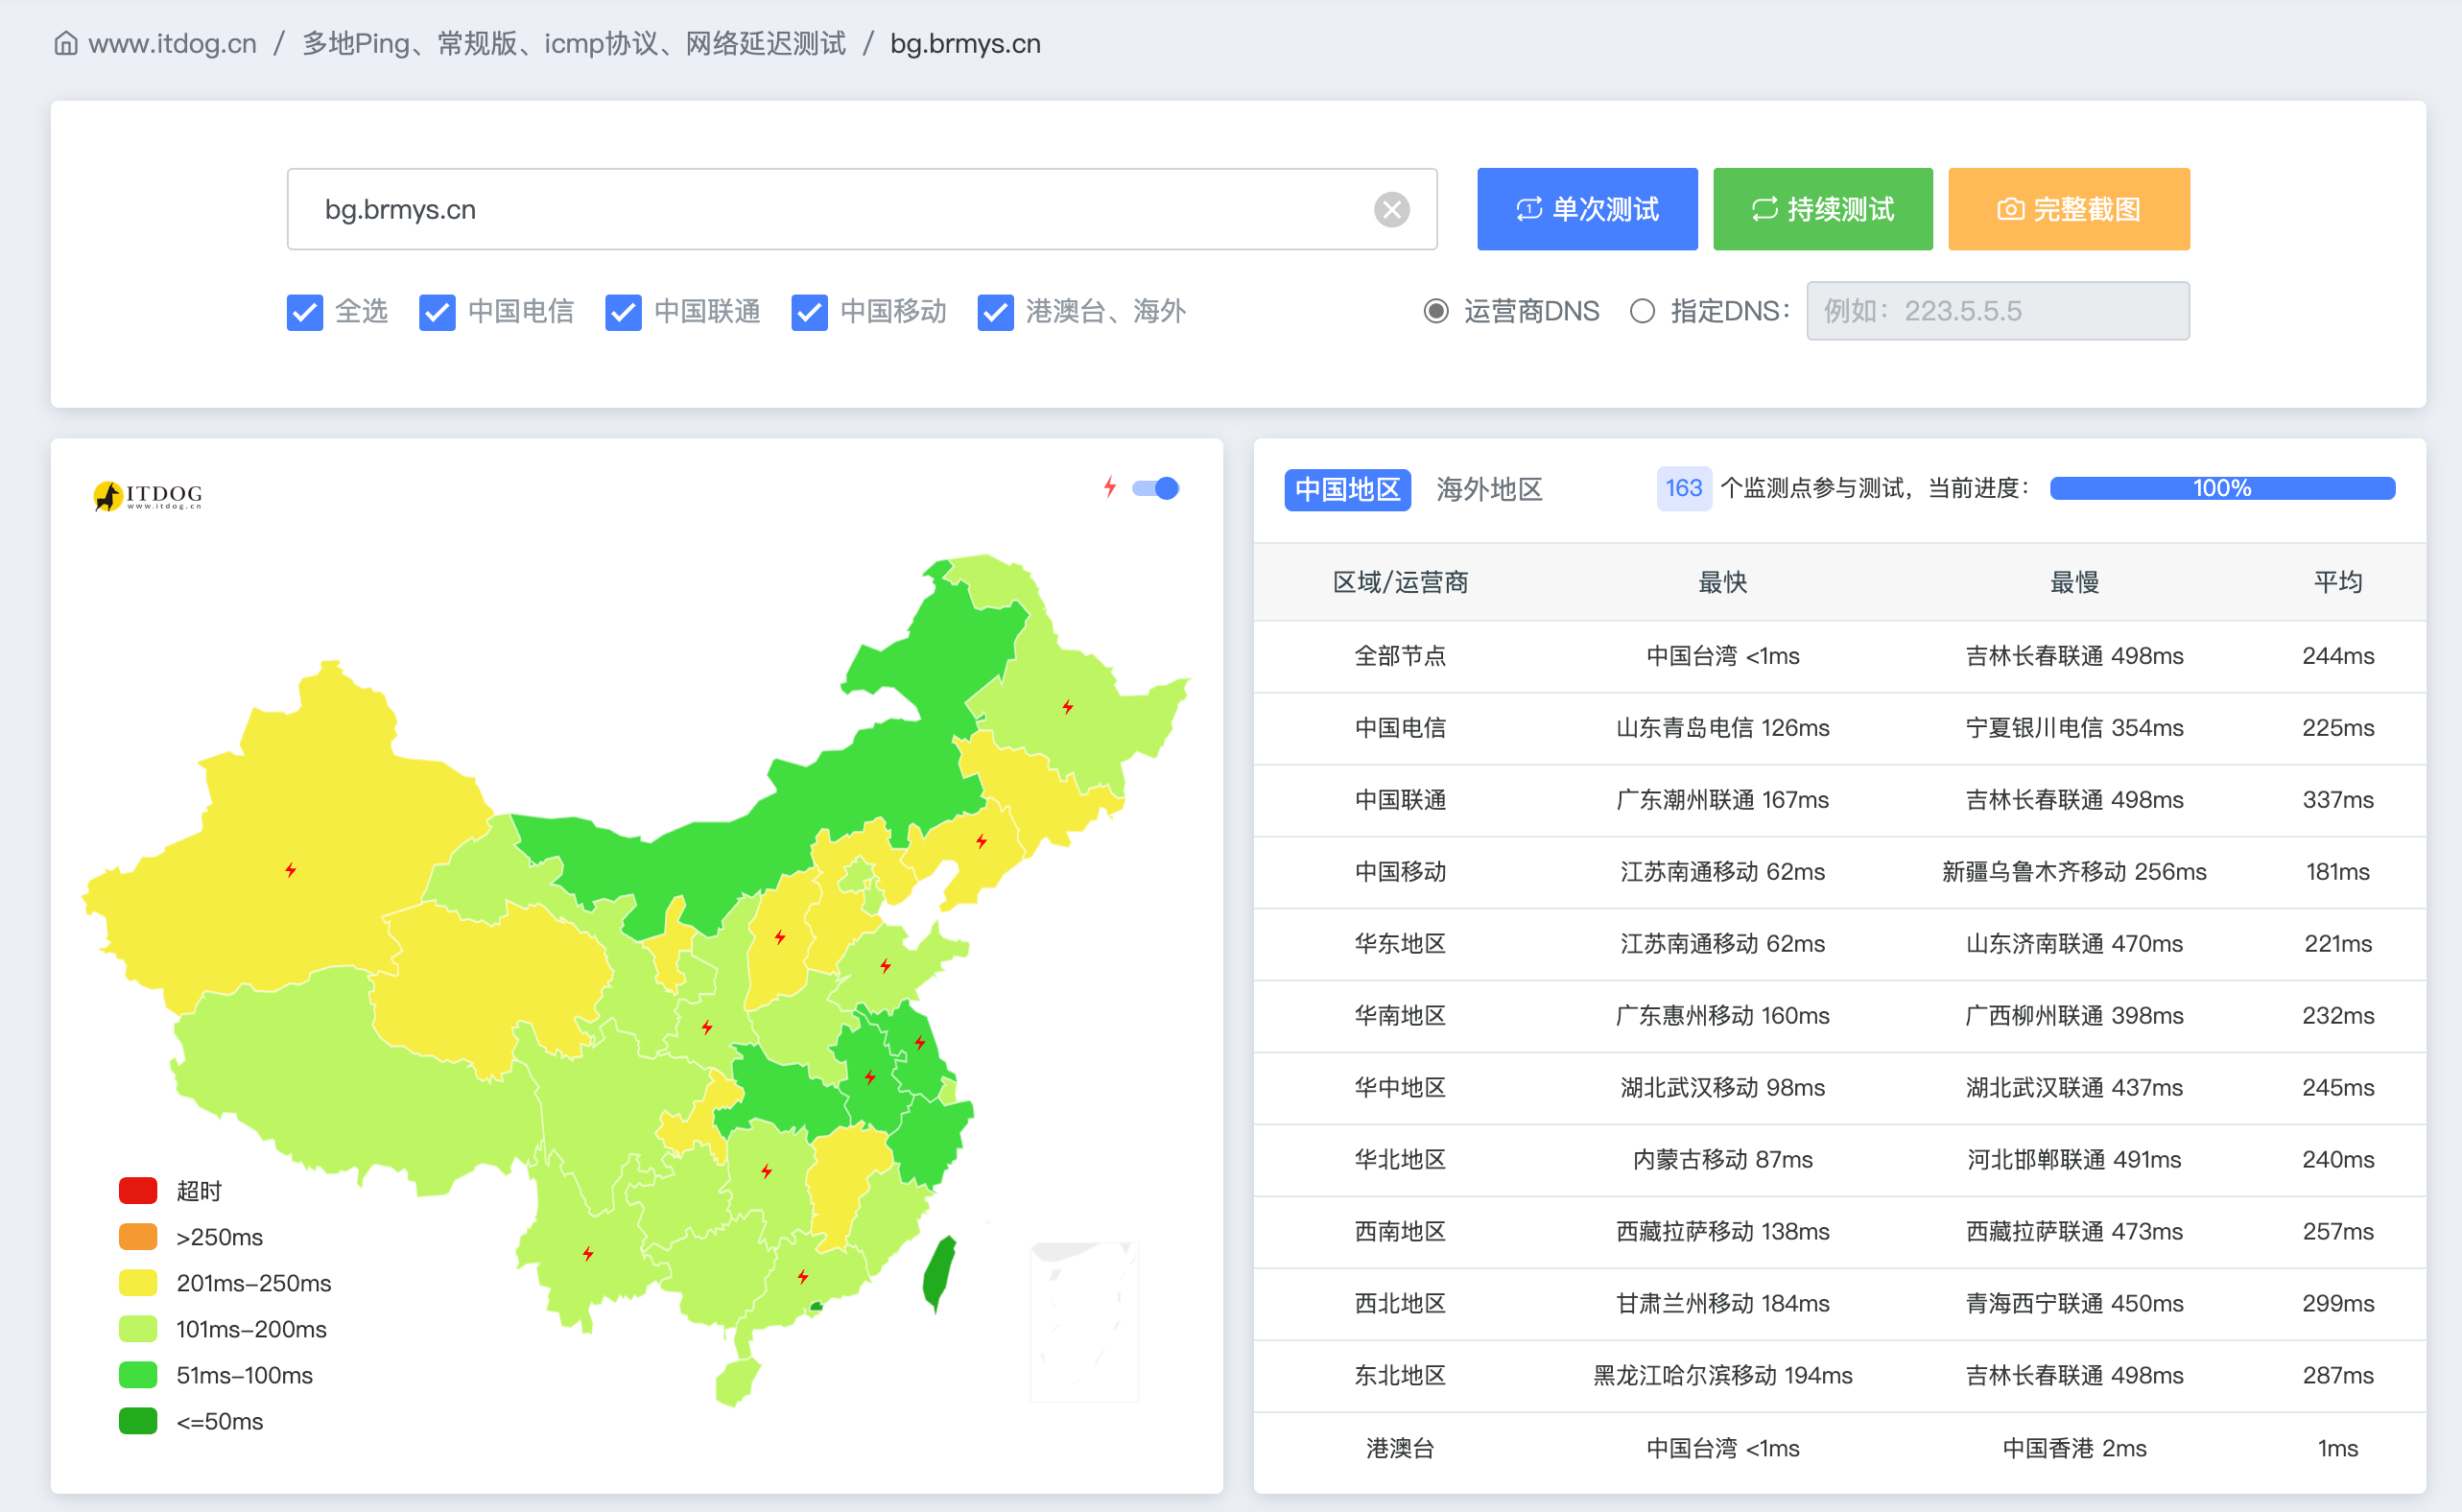Click 湖北武汉移动 98ms cell
This screenshot has height=1512, width=2462.
click(x=1723, y=1088)
